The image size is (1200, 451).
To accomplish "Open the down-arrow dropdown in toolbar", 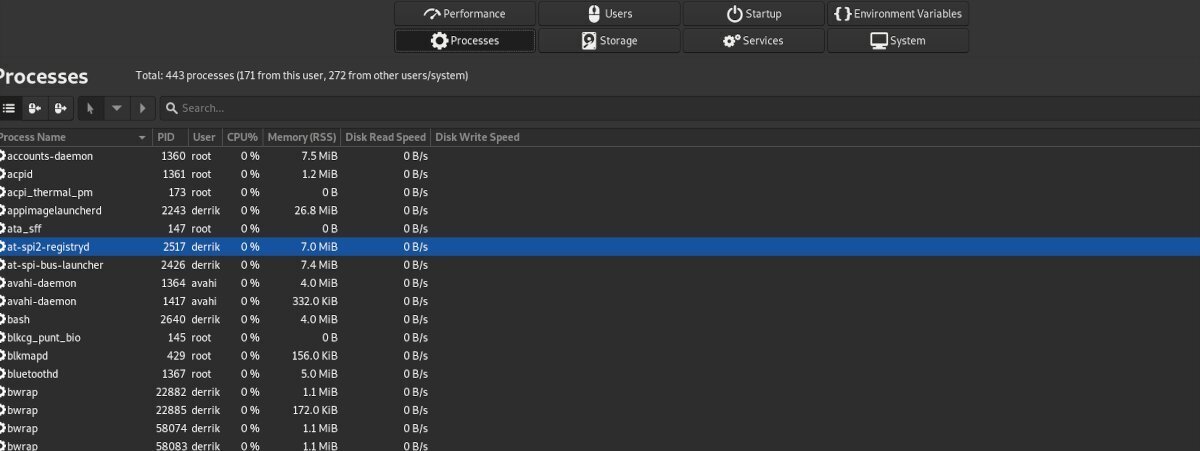I will [117, 108].
